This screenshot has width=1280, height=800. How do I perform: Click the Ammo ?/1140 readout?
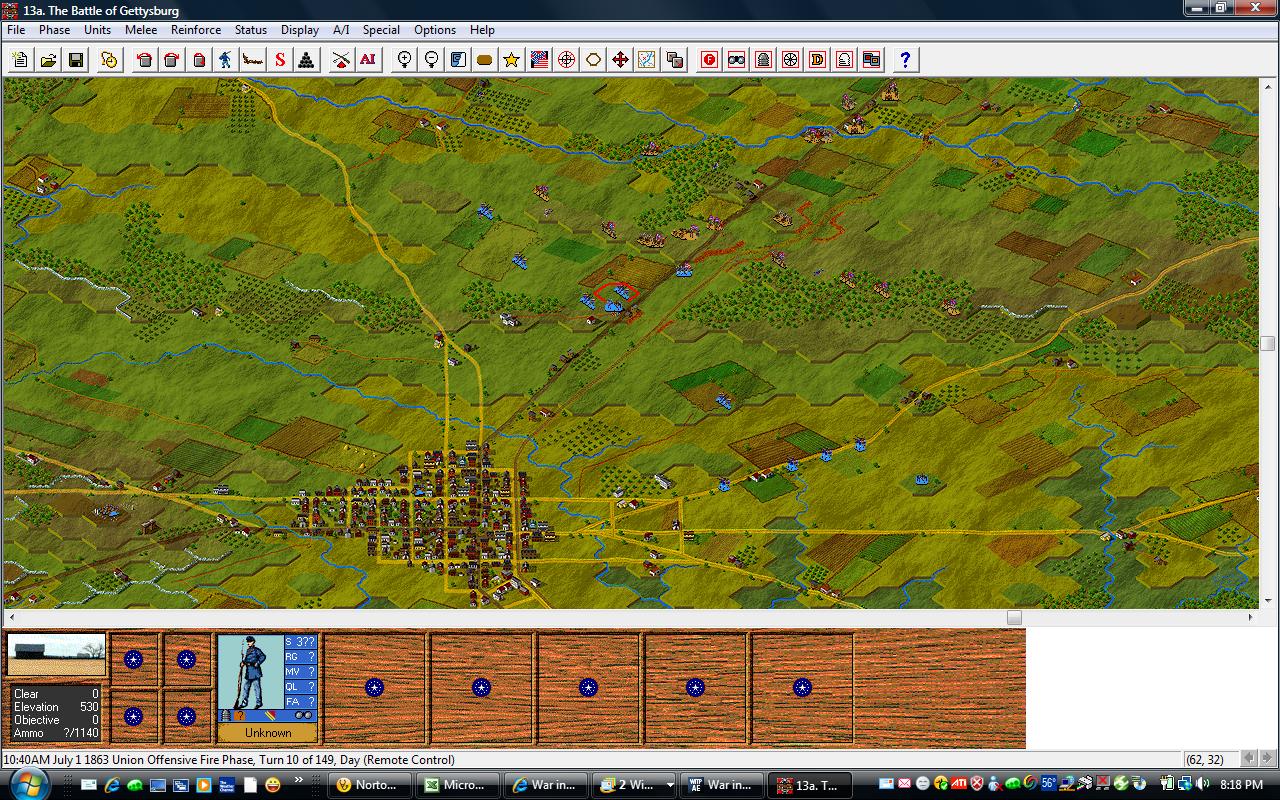[55, 733]
